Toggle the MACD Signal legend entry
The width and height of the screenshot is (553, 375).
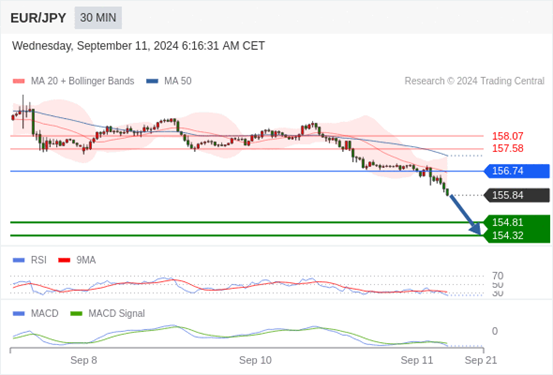click(x=108, y=313)
